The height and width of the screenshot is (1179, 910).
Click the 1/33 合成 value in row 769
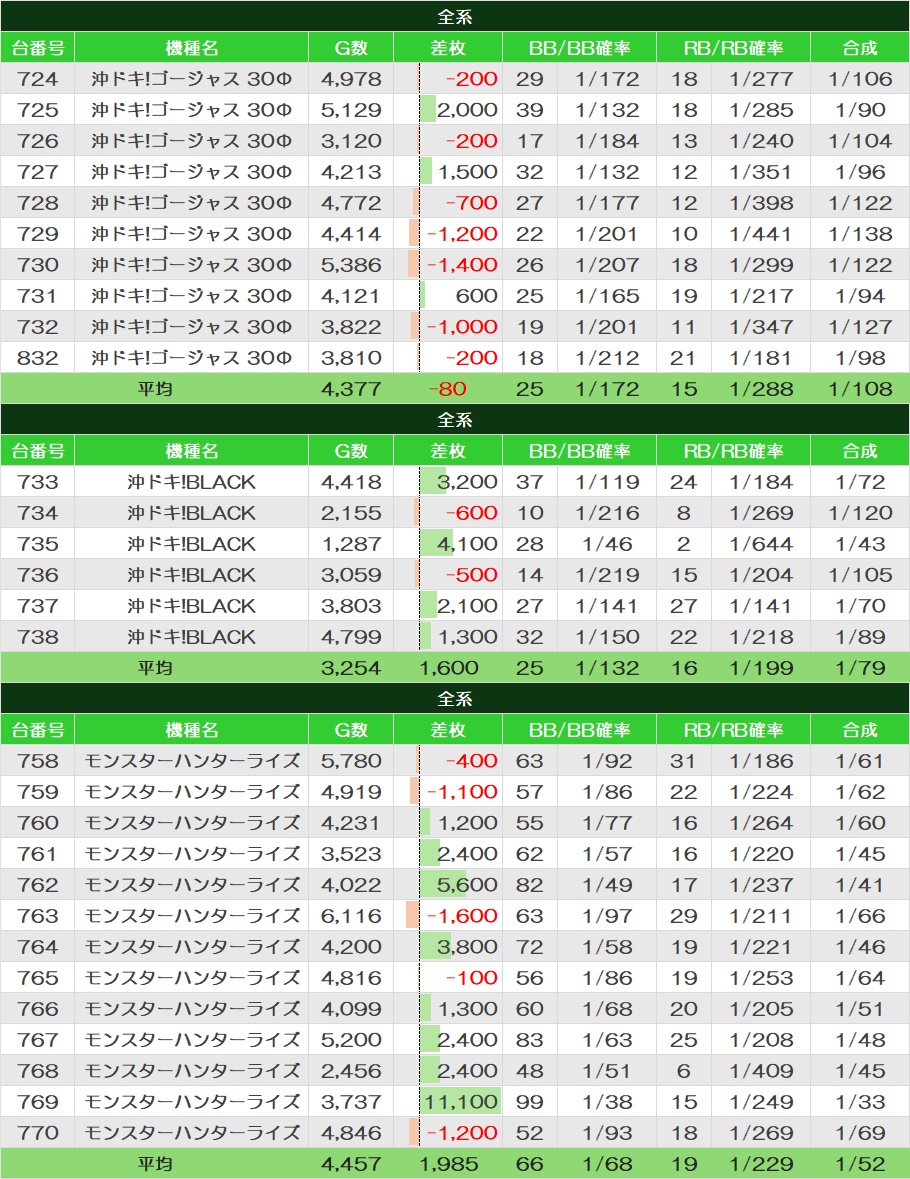860,1102
